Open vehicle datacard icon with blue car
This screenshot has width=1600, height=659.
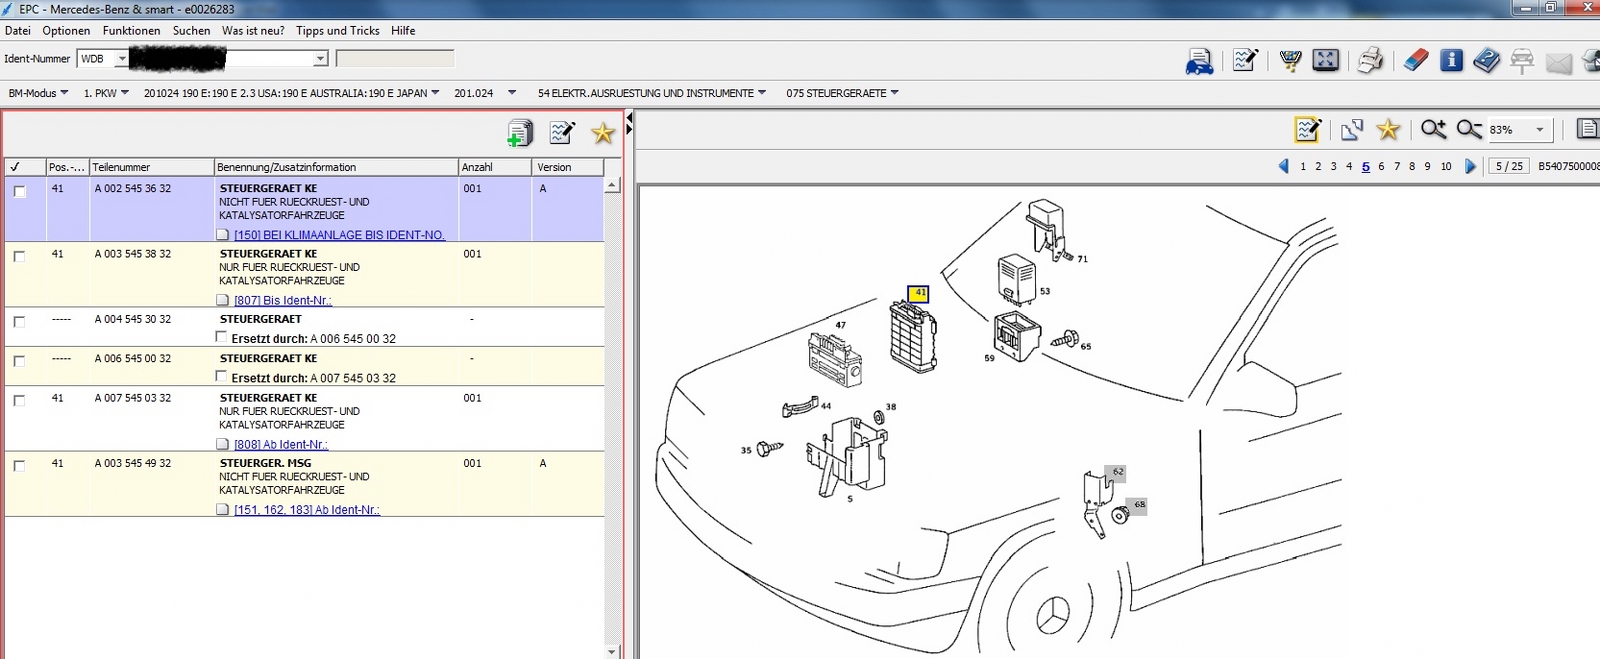(1199, 61)
